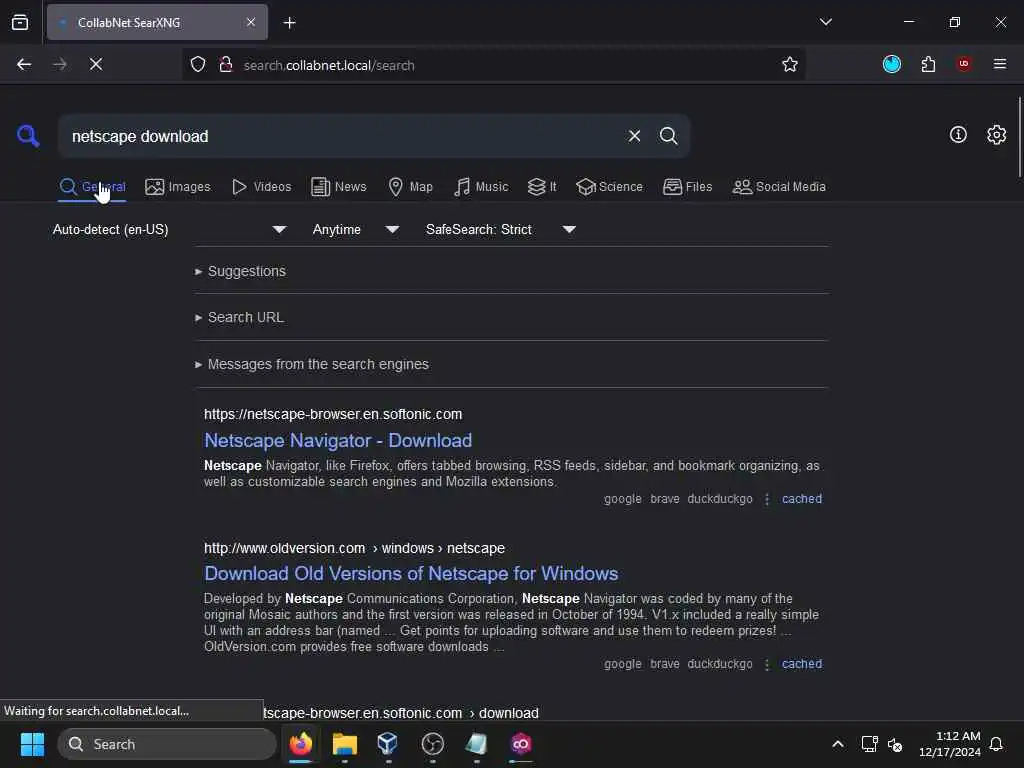This screenshot has width=1024, height=768.
Task: Click the Windows taskbar Search box
Action: coord(167,744)
